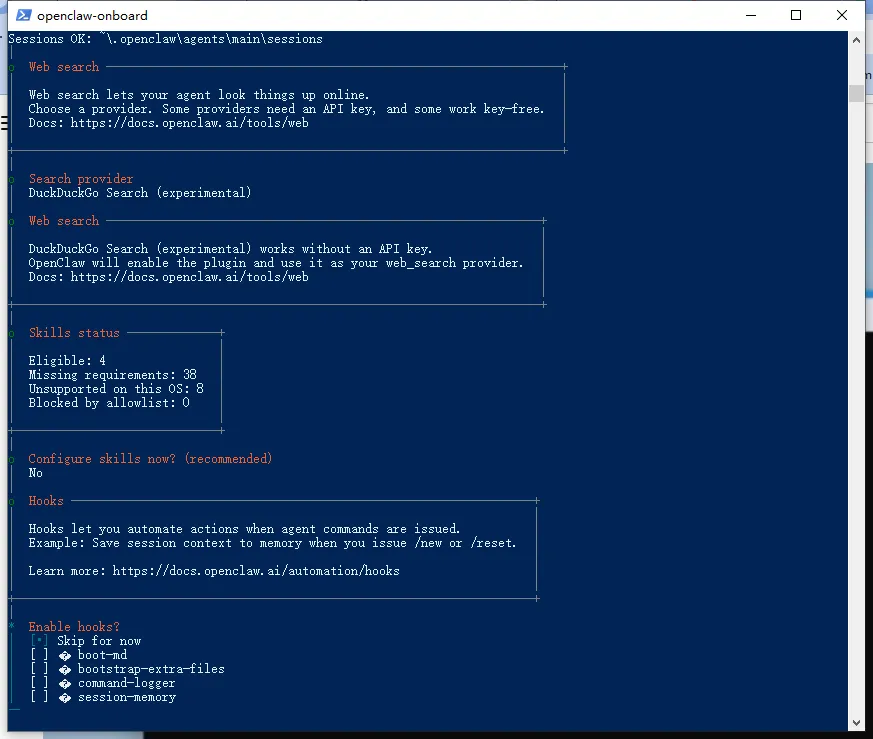Toggle the 'Skip for now' checkbox

point(40,641)
